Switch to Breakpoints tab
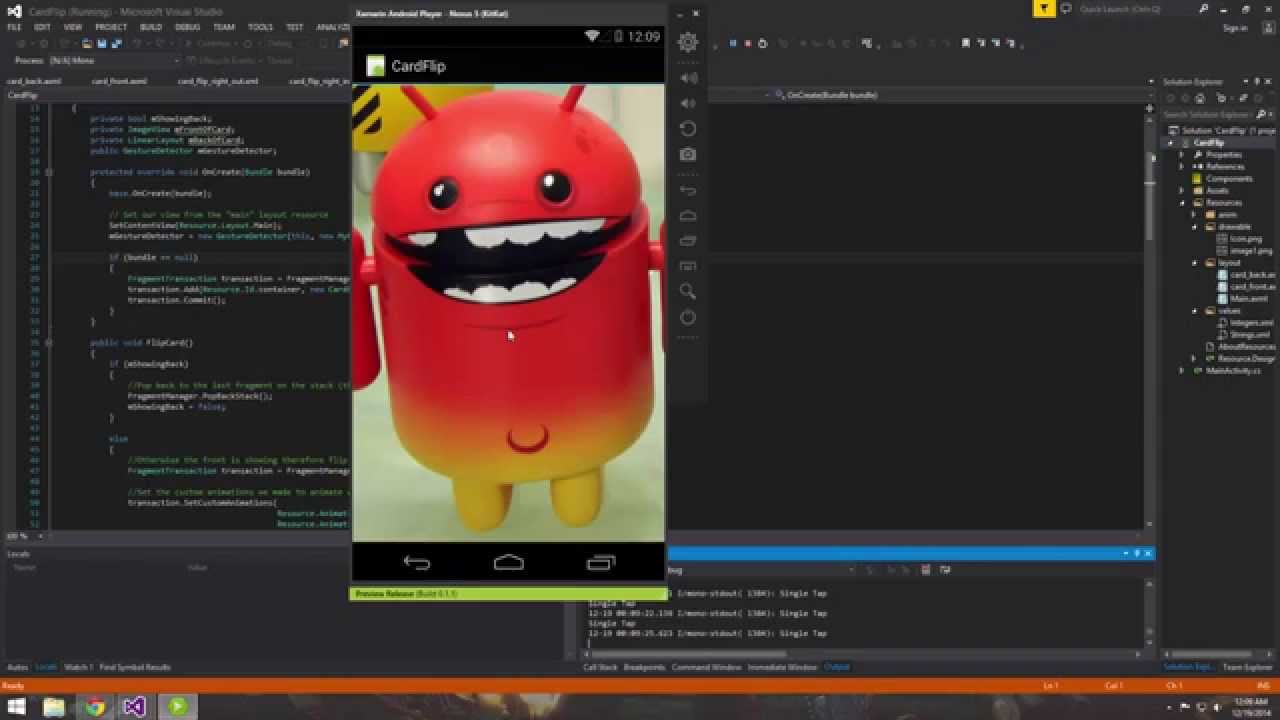Screen dimensions: 1280x720 click(644, 667)
